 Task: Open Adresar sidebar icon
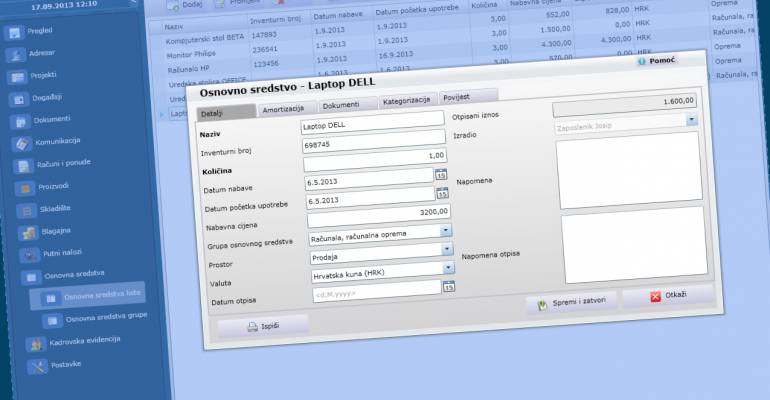pos(16,55)
